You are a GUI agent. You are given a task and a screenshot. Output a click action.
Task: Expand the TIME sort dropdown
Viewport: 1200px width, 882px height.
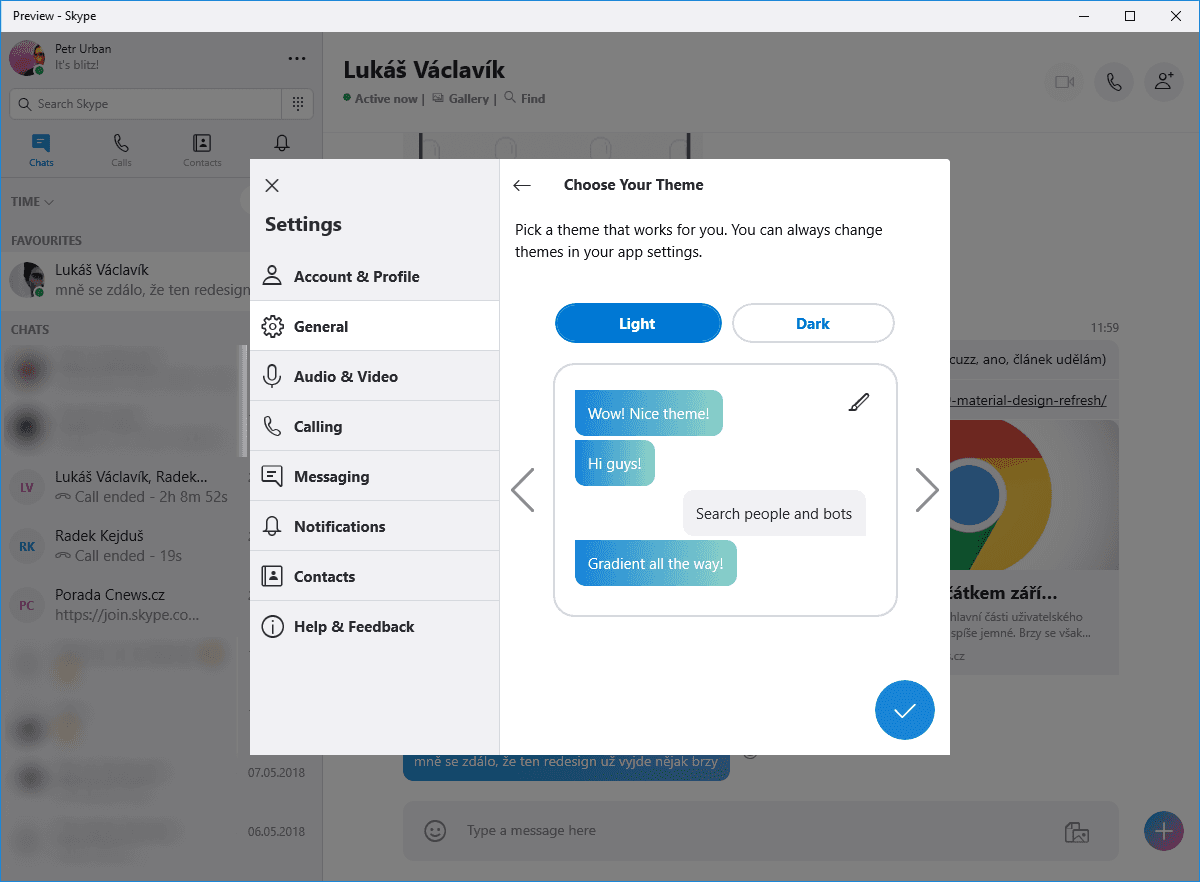(x=32, y=201)
